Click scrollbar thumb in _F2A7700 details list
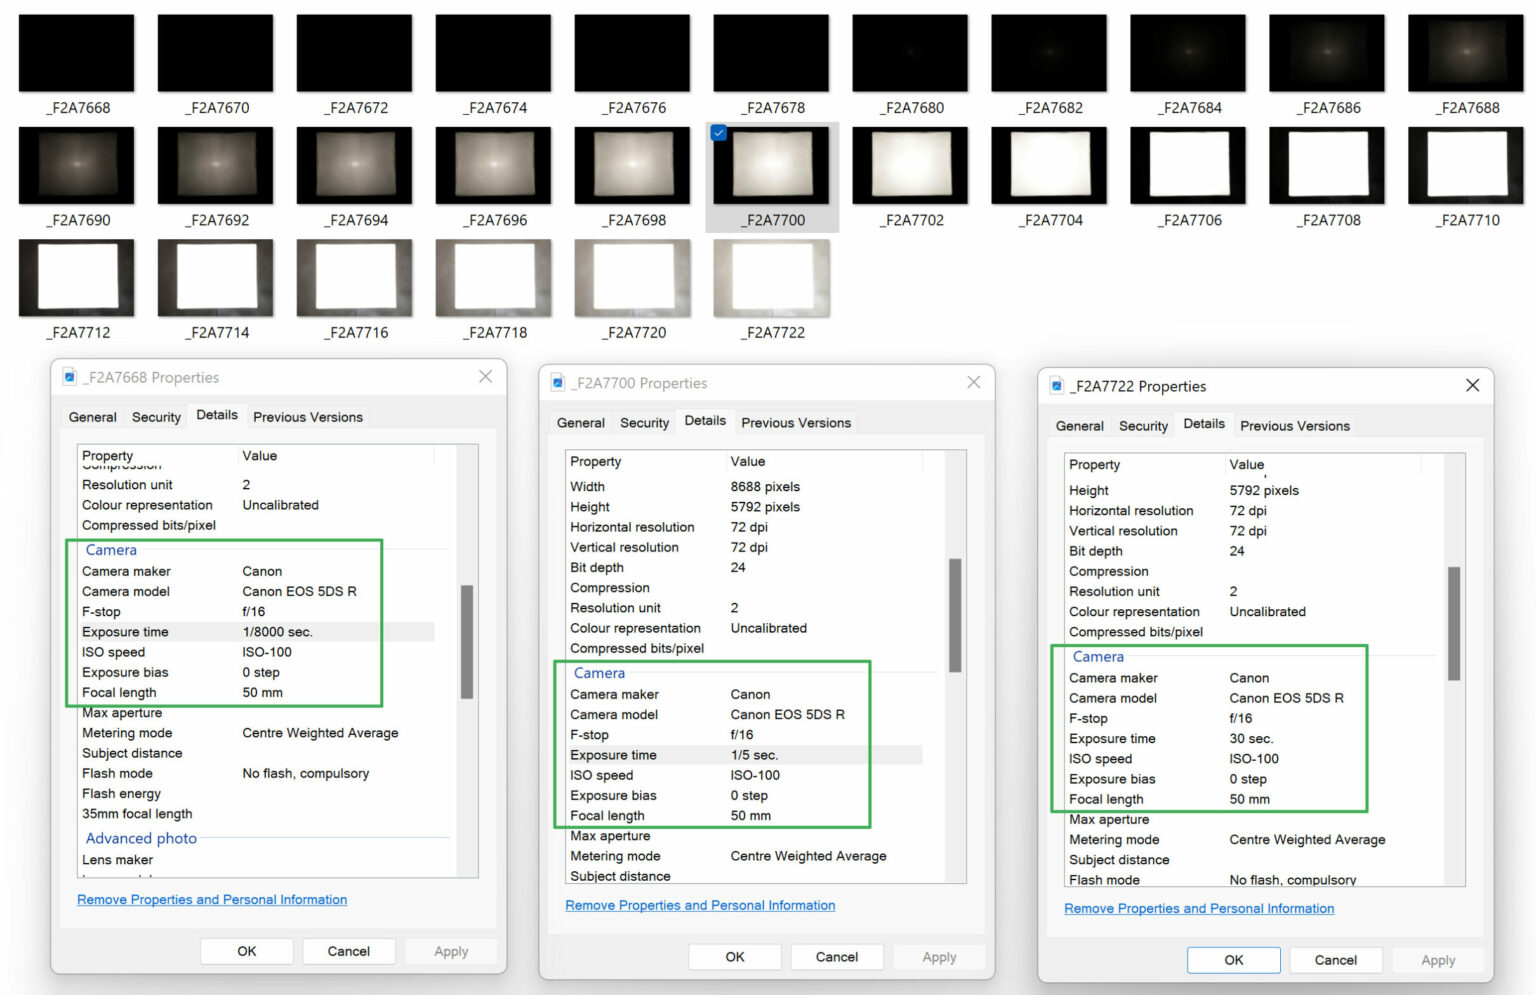The image size is (1536, 995). tap(955, 615)
